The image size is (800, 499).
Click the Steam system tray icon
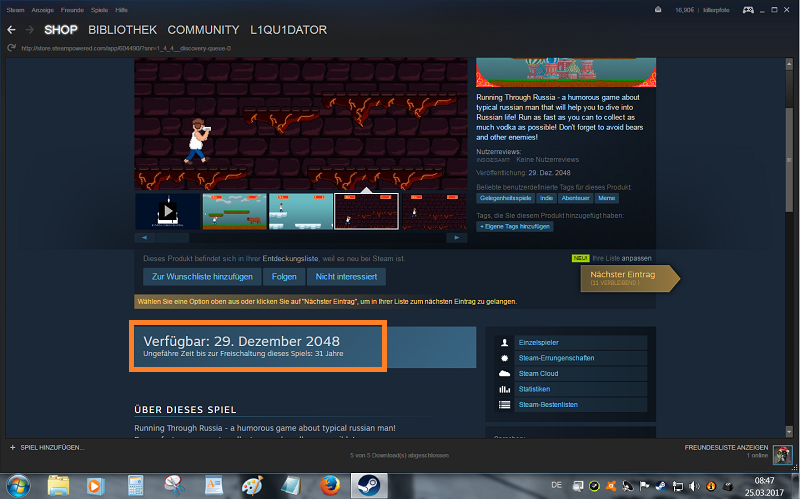[660, 486]
